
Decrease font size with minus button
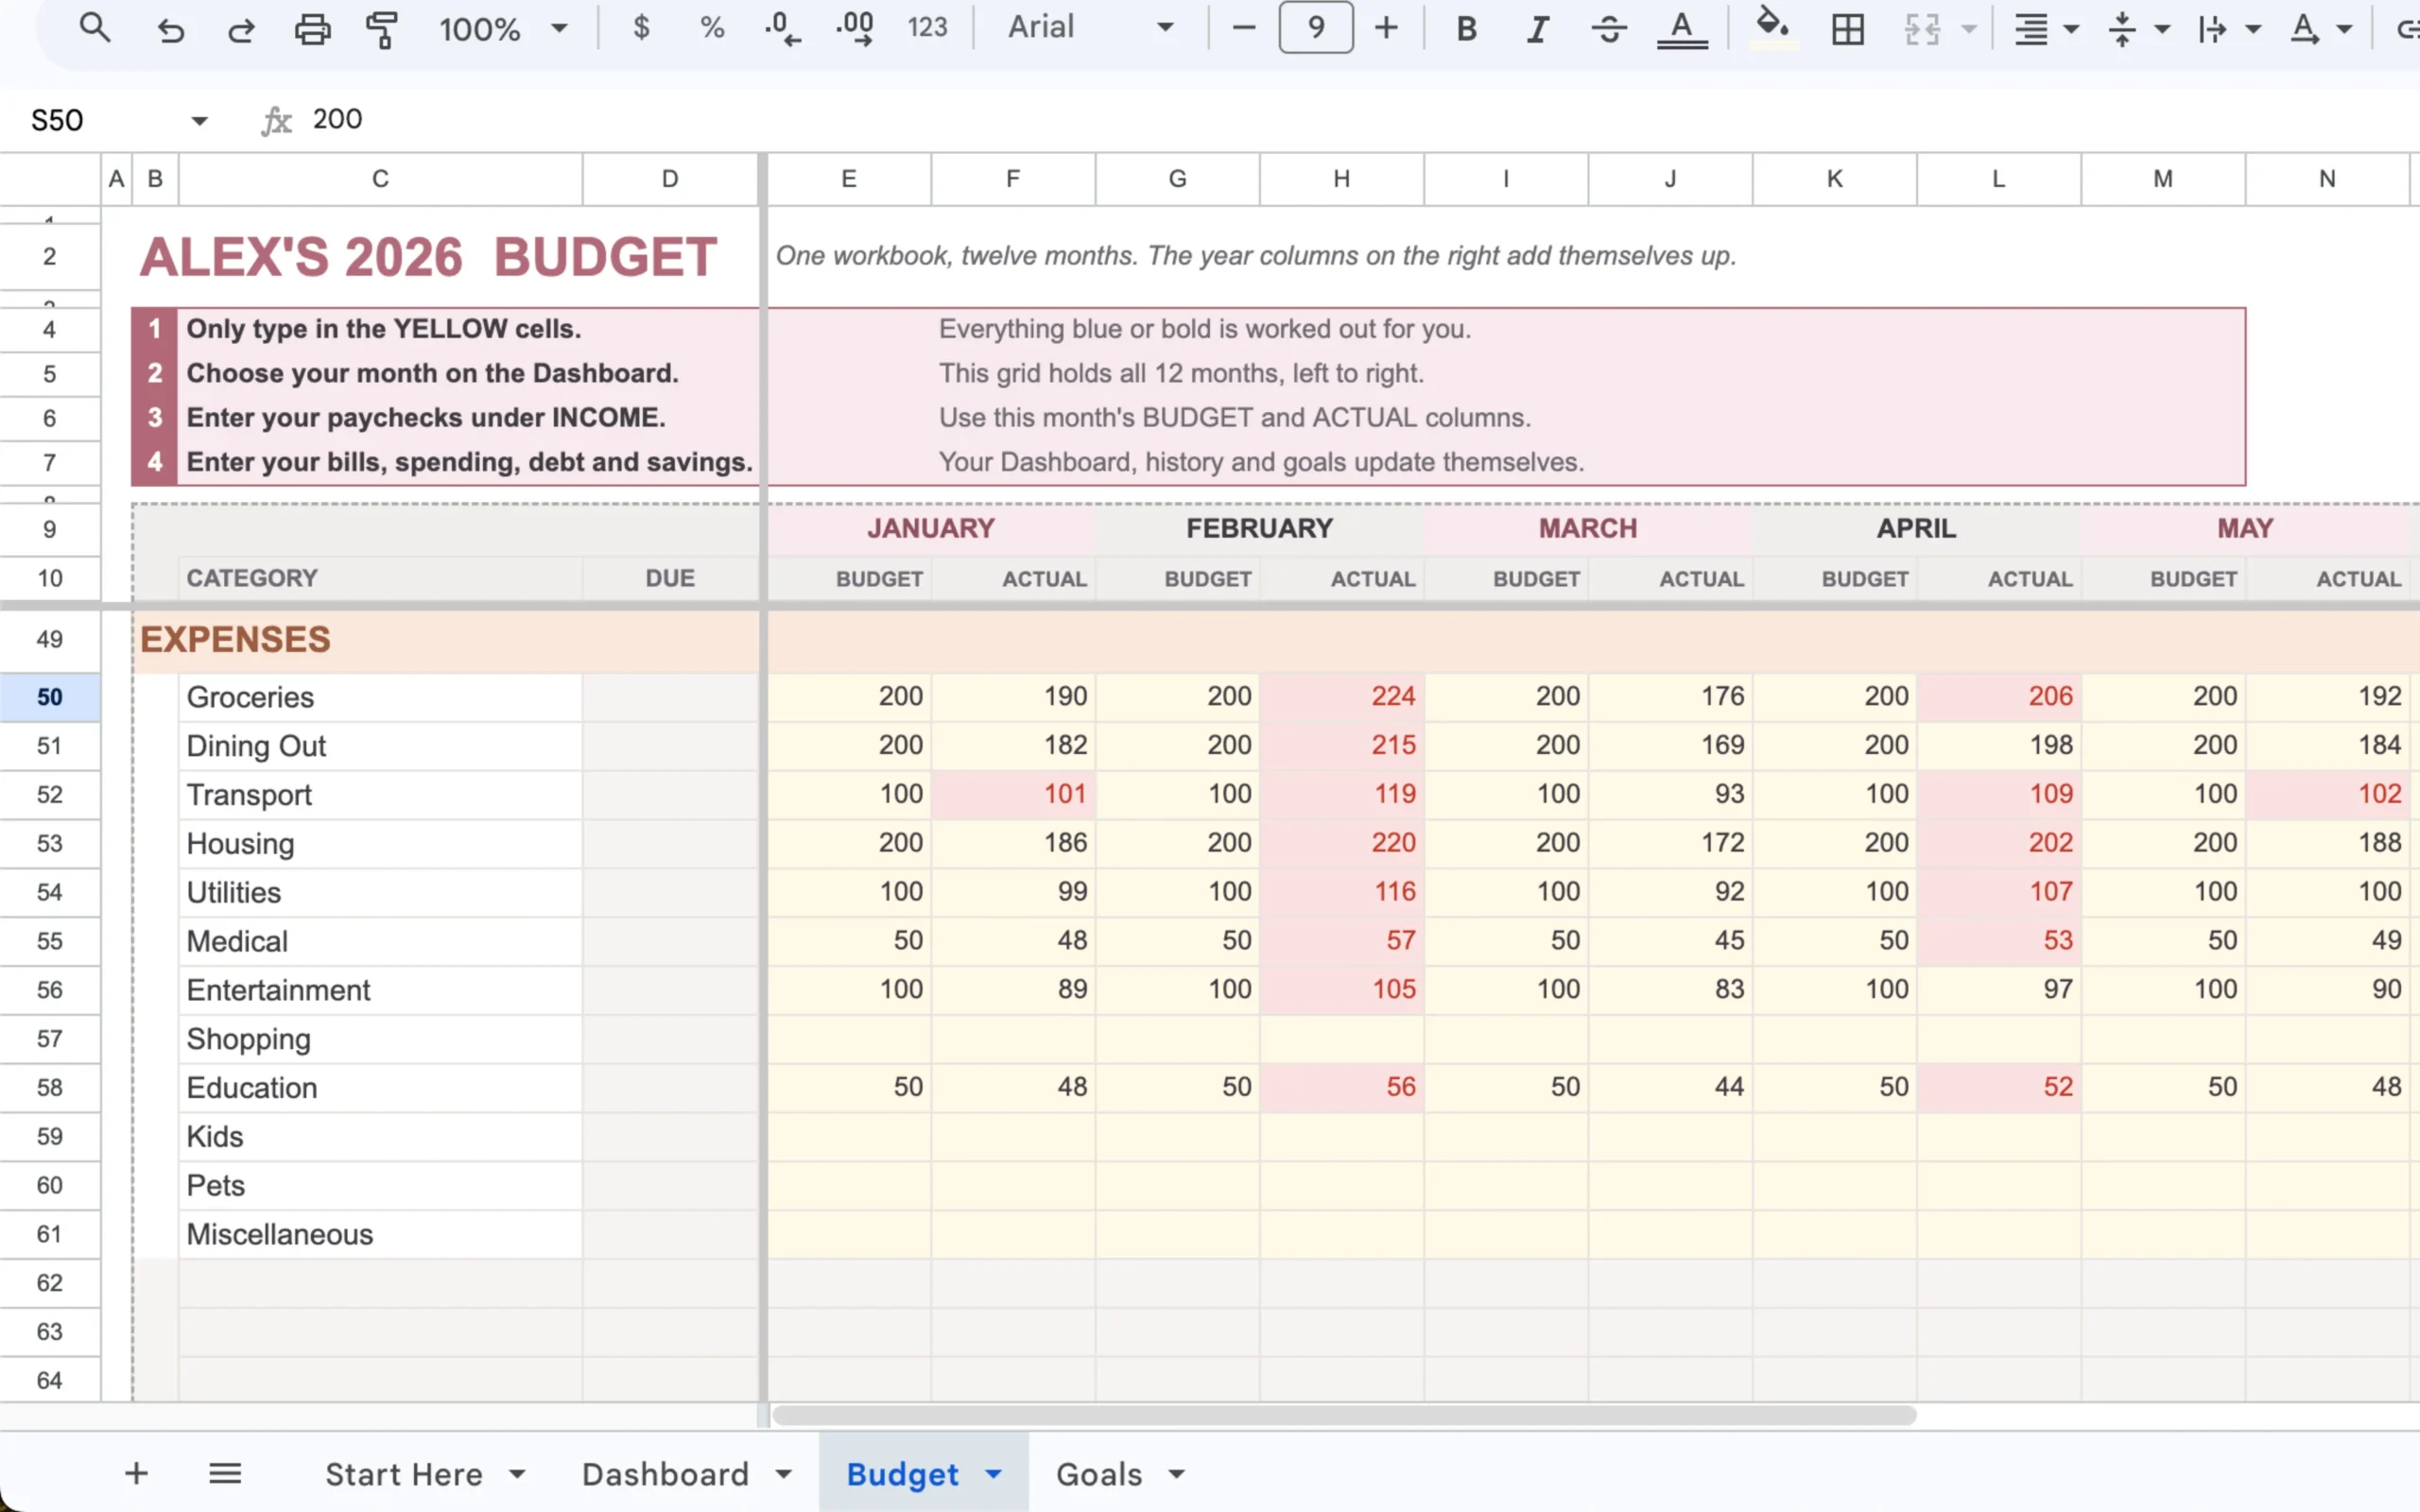coord(1243,28)
